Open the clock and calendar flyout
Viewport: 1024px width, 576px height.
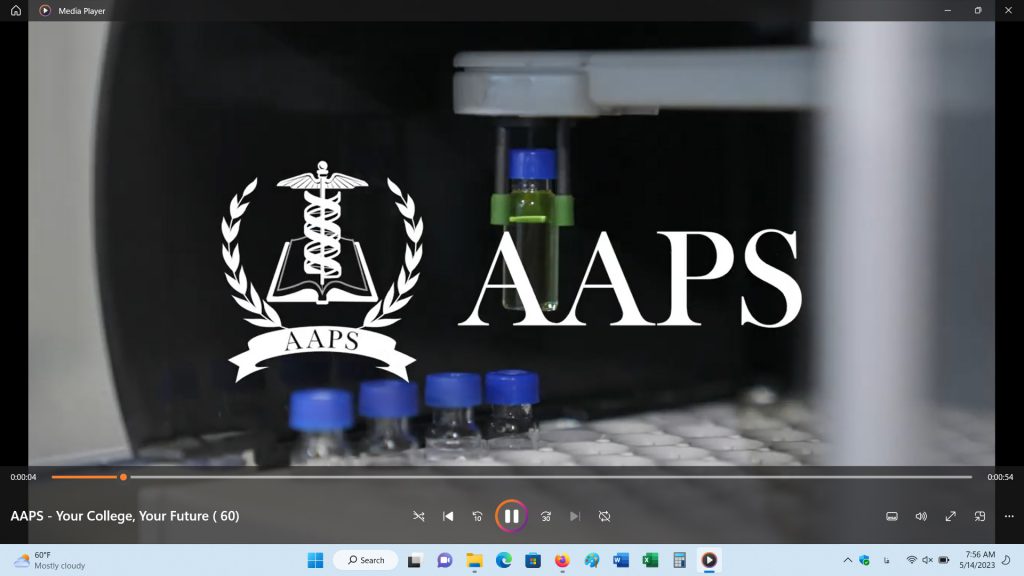click(x=977, y=560)
